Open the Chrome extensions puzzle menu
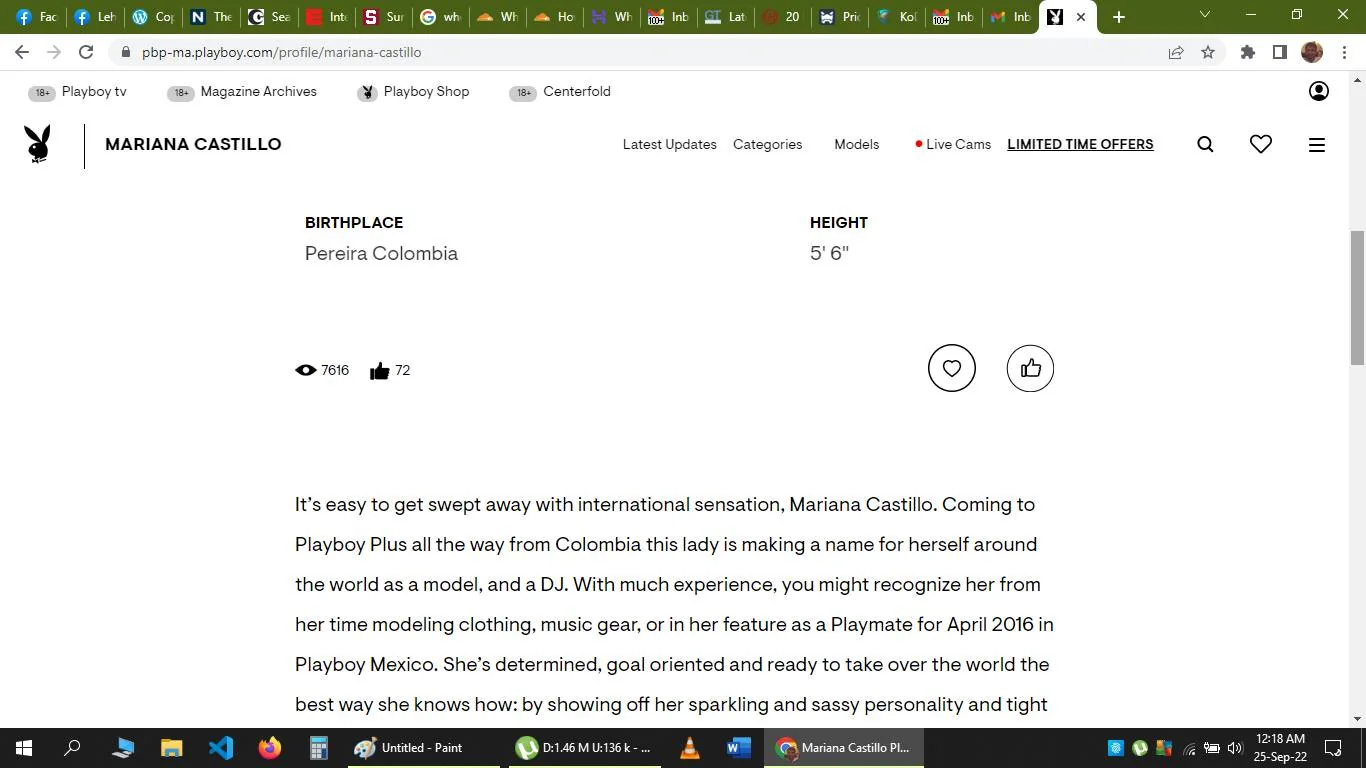Screen dimensions: 1366x768 1247,52
